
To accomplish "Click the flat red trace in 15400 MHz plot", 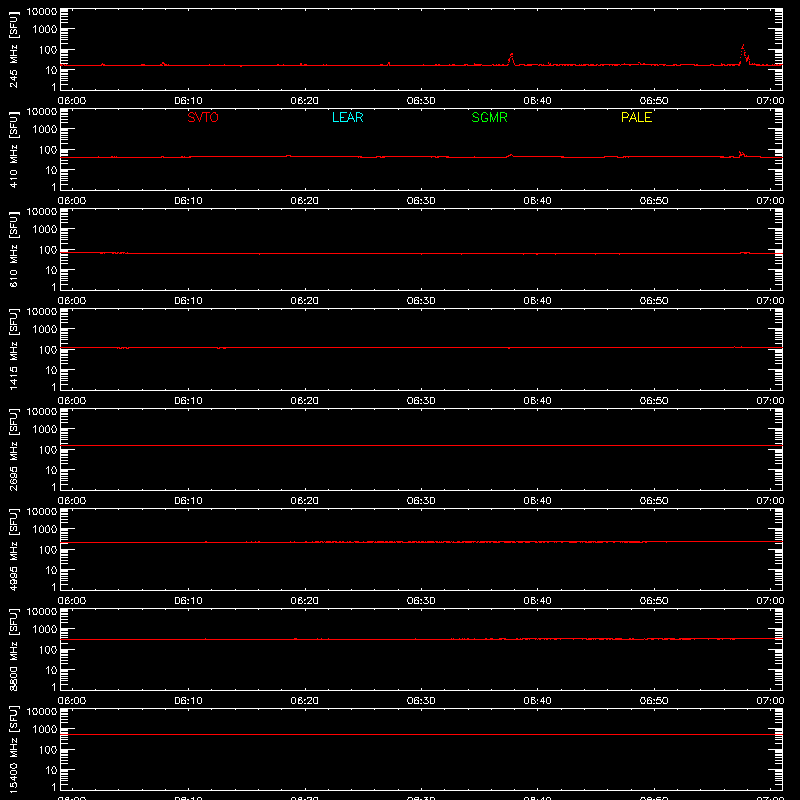I will pyautogui.click(x=421, y=735).
